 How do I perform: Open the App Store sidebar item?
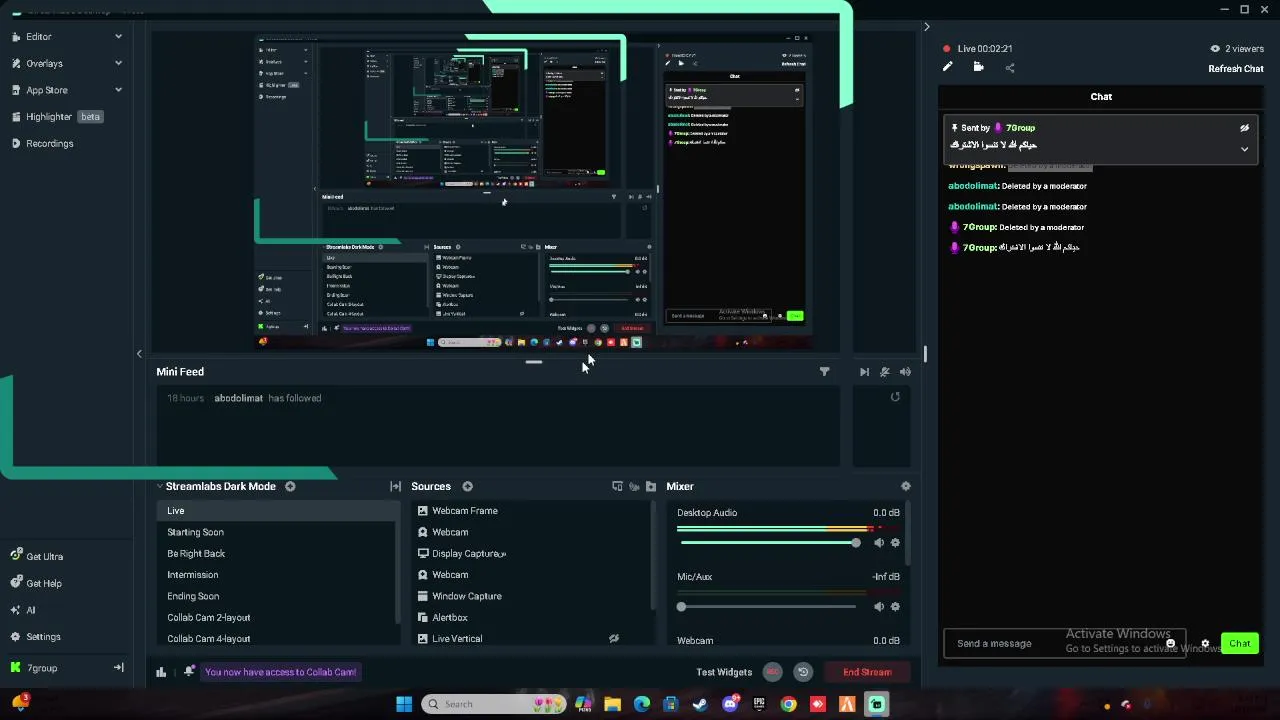coord(46,90)
